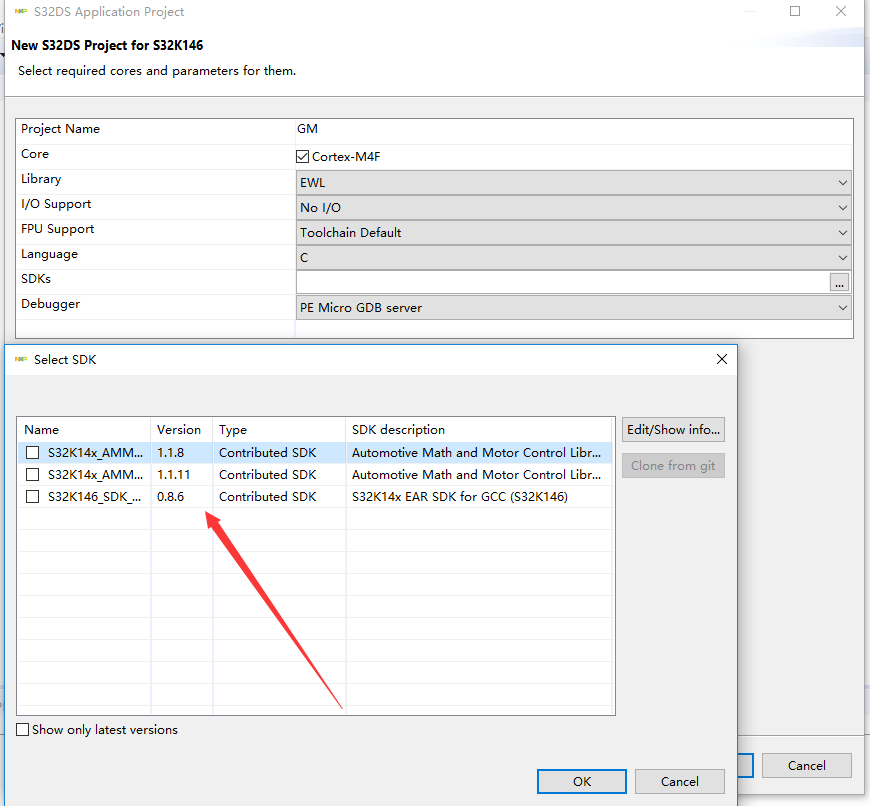The height and width of the screenshot is (806, 870).
Task: Check the S32K14x_AMM version 1.1.8 SDK checkbox
Action: (33, 453)
